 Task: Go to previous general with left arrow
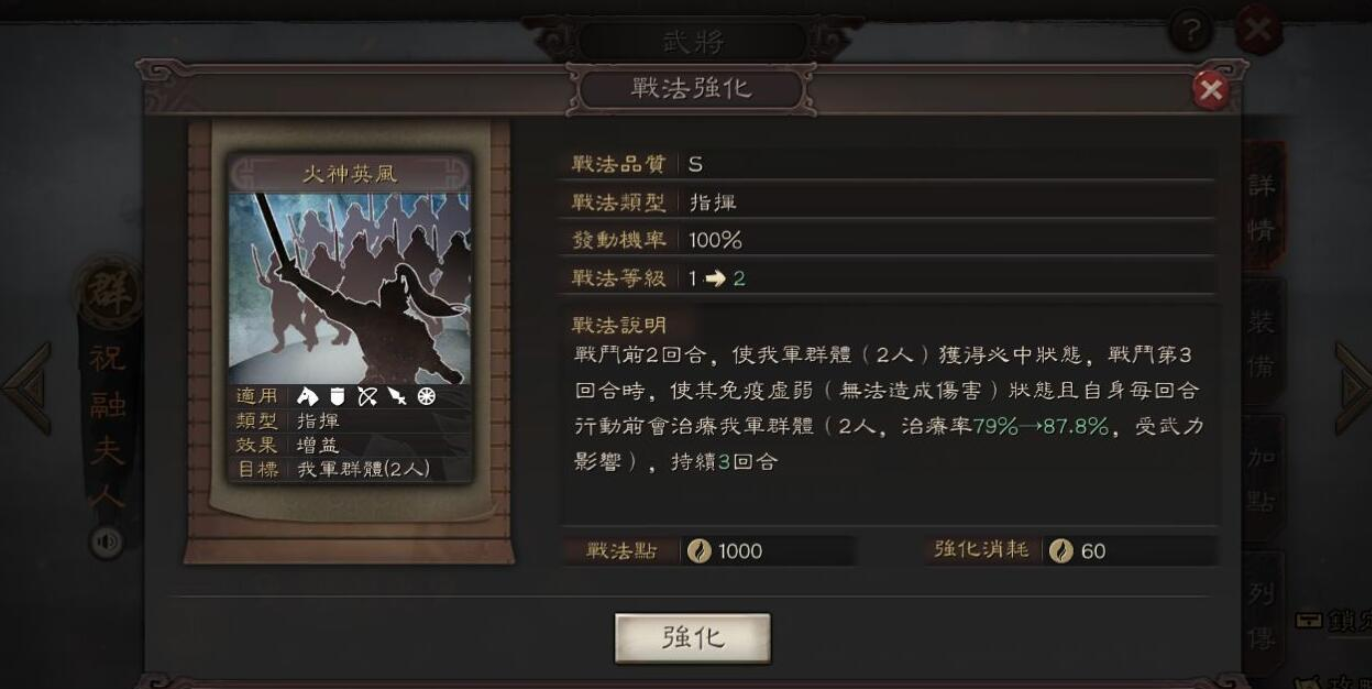click(24, 385)
